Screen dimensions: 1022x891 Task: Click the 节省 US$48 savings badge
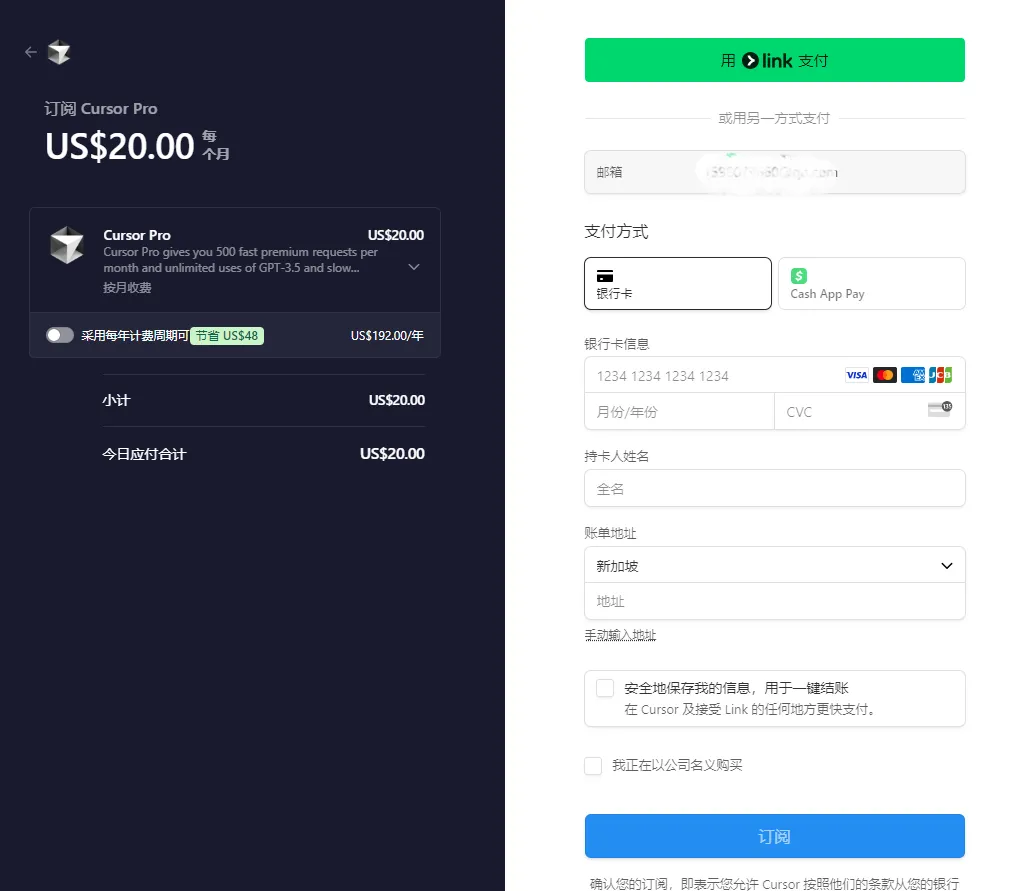click(227, 336)
